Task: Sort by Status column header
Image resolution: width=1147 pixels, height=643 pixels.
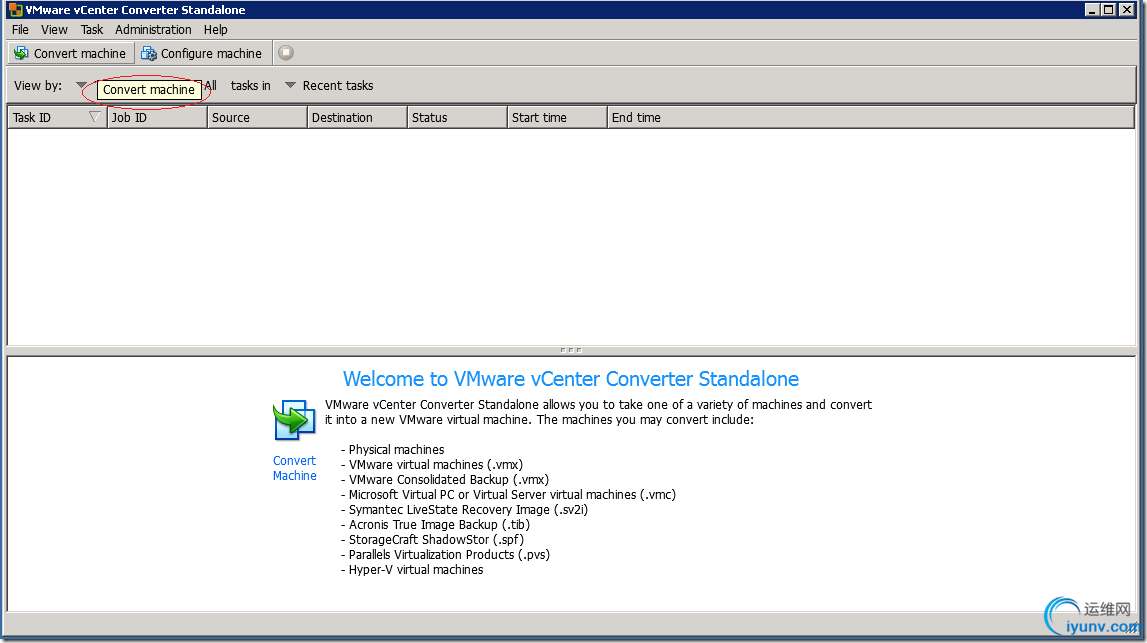Action: [457, 118]
